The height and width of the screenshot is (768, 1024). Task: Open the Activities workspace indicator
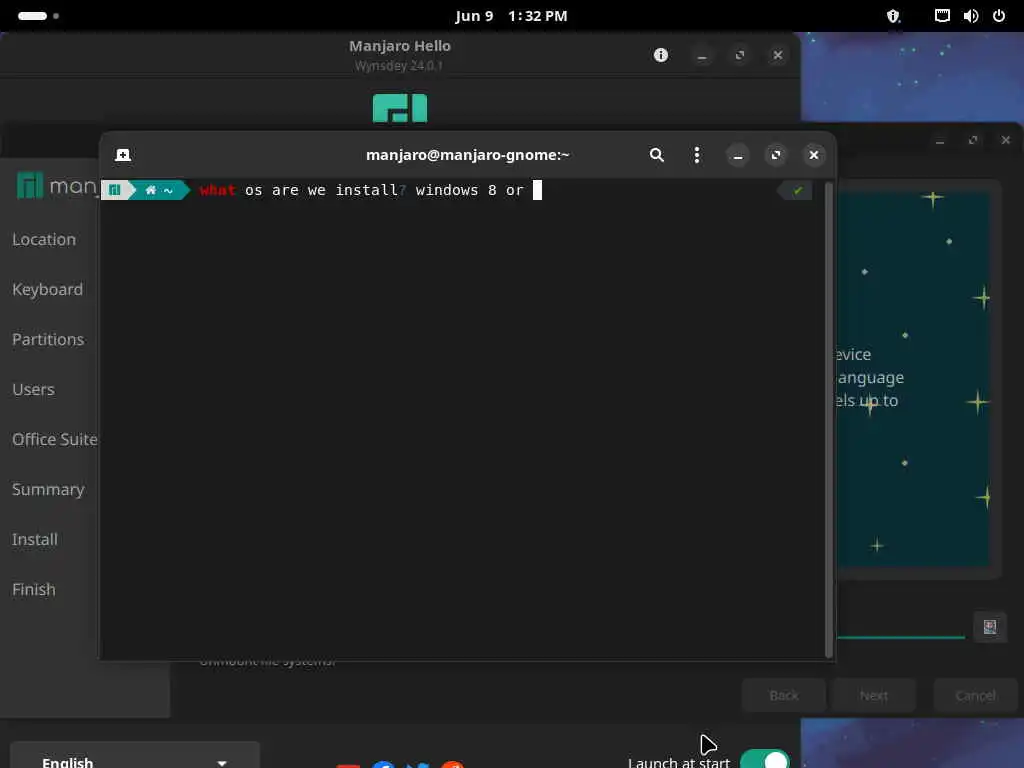38,16
